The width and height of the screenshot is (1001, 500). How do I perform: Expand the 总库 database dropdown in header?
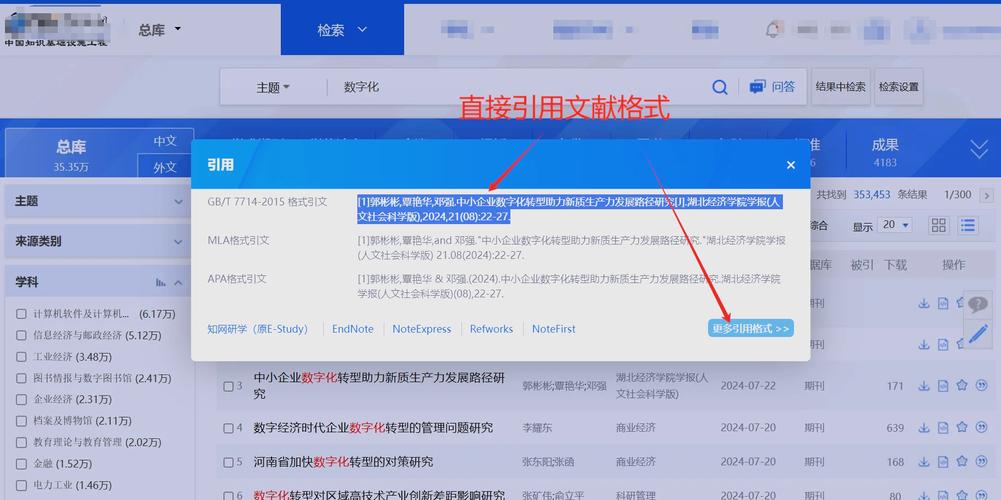[x=160, y=30]
